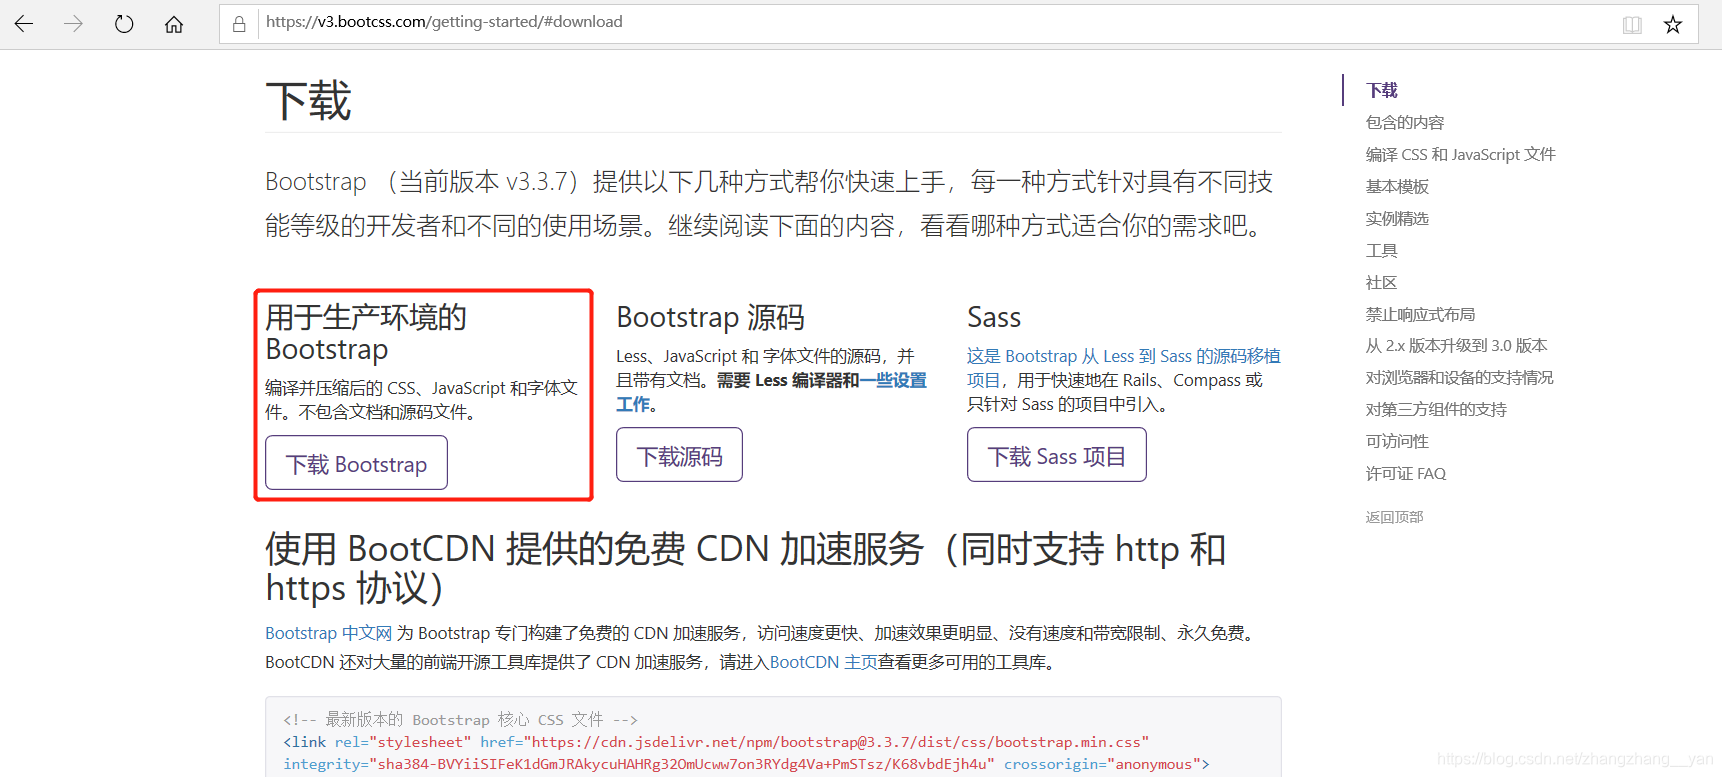
Task: Click the lock security icon in address bar
Action: point(239,24)
